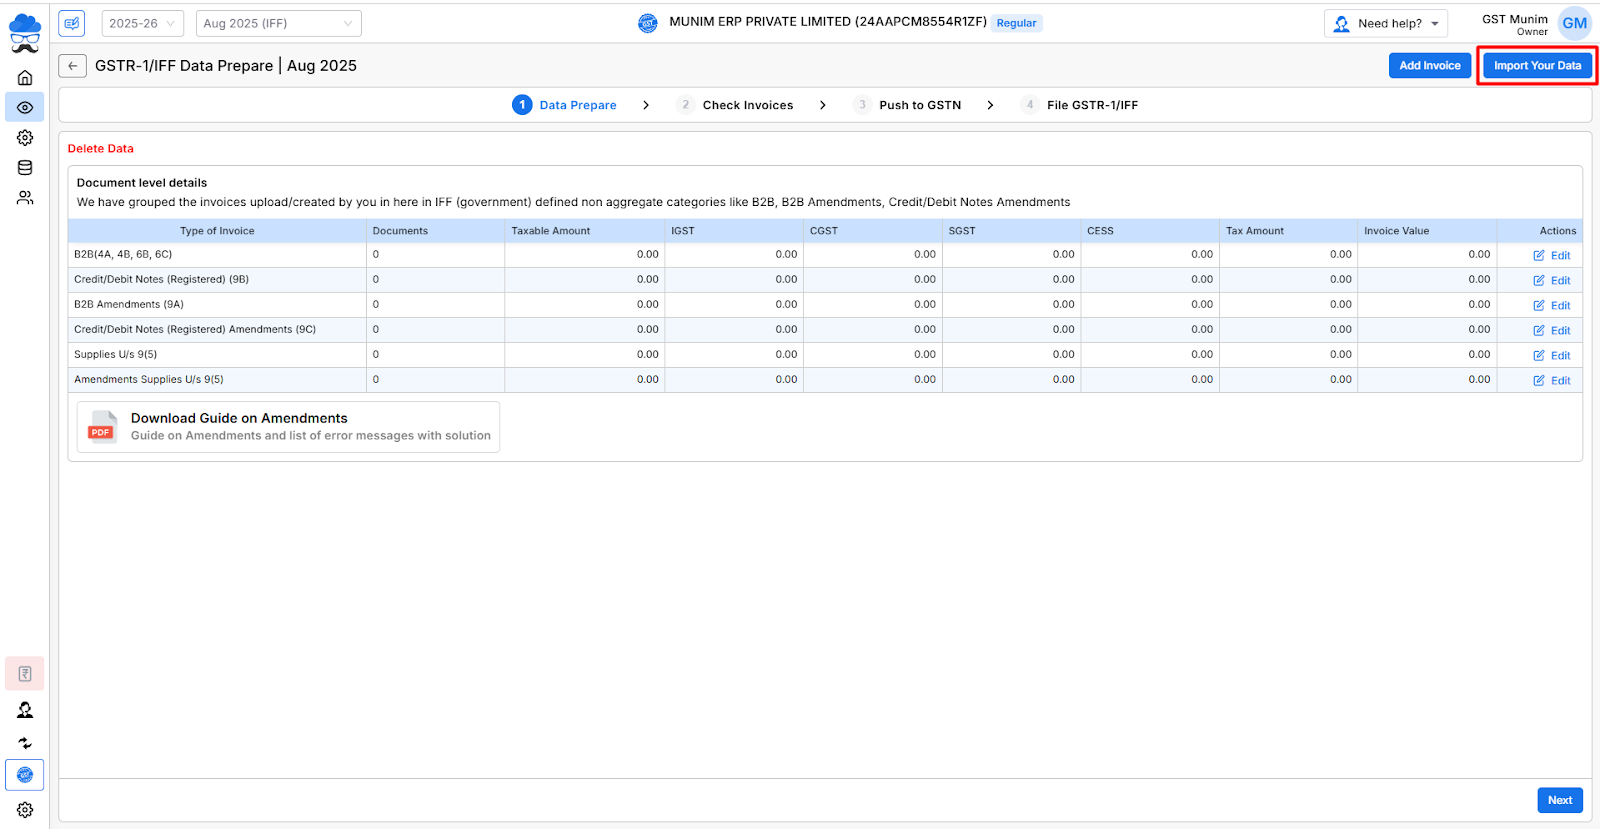Open the users icon in the sidebar

pos(25,198)
